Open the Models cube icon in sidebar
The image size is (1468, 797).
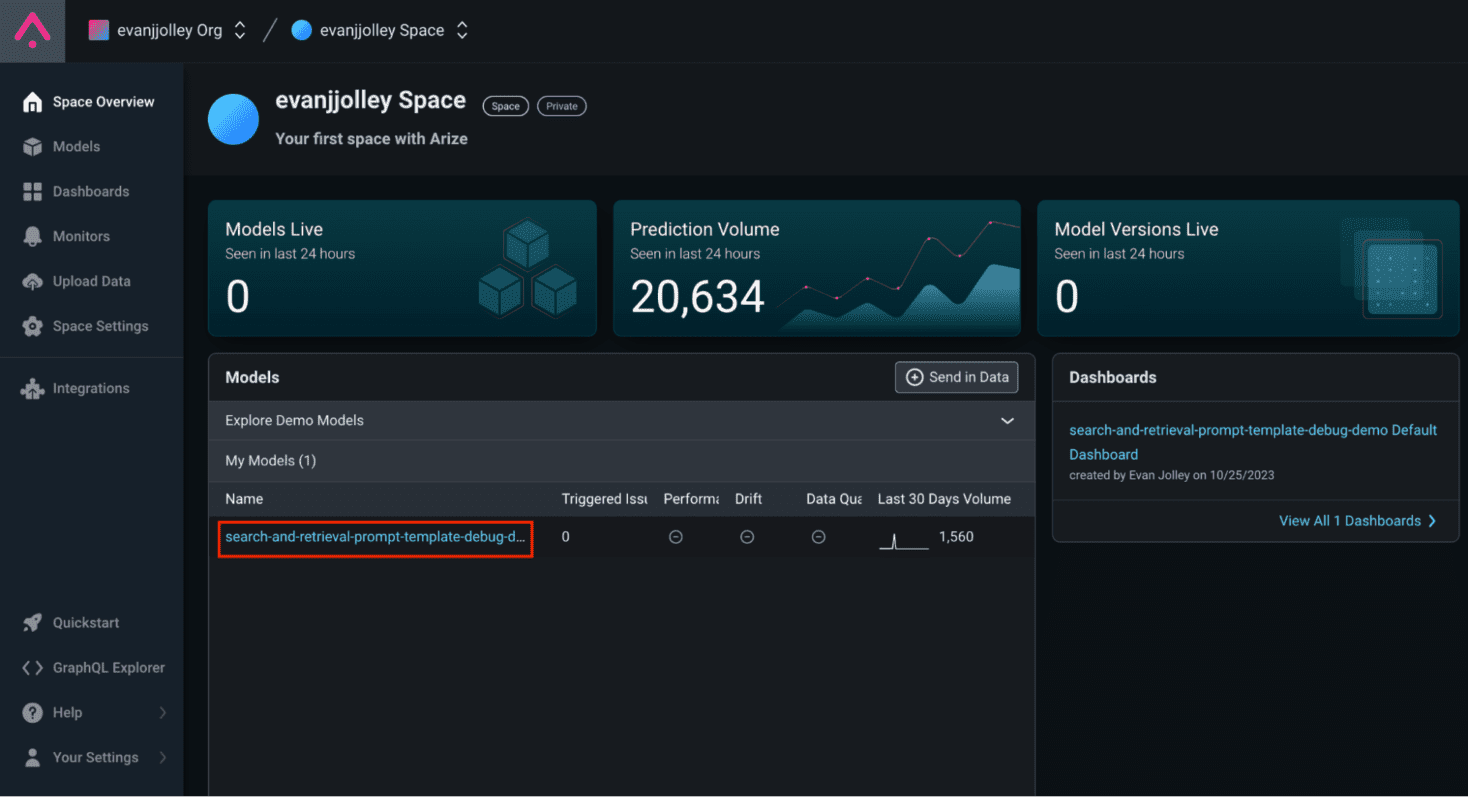pyautogui.click(x=33, y=147)
